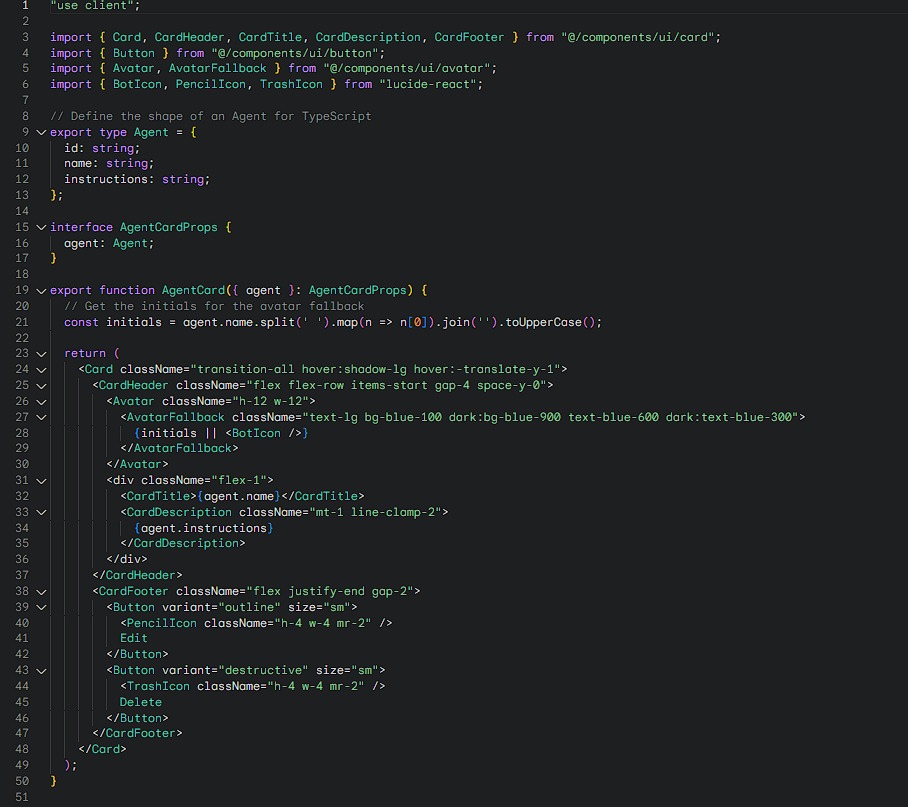Click the CardDescription name in the import
908x807 pixels.
(368, 37)
